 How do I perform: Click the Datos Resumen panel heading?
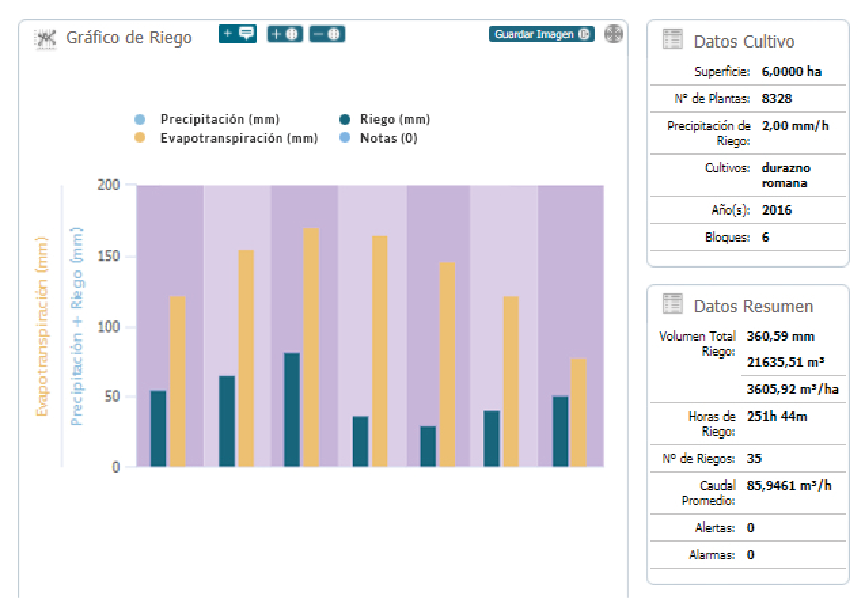(752, 306)
